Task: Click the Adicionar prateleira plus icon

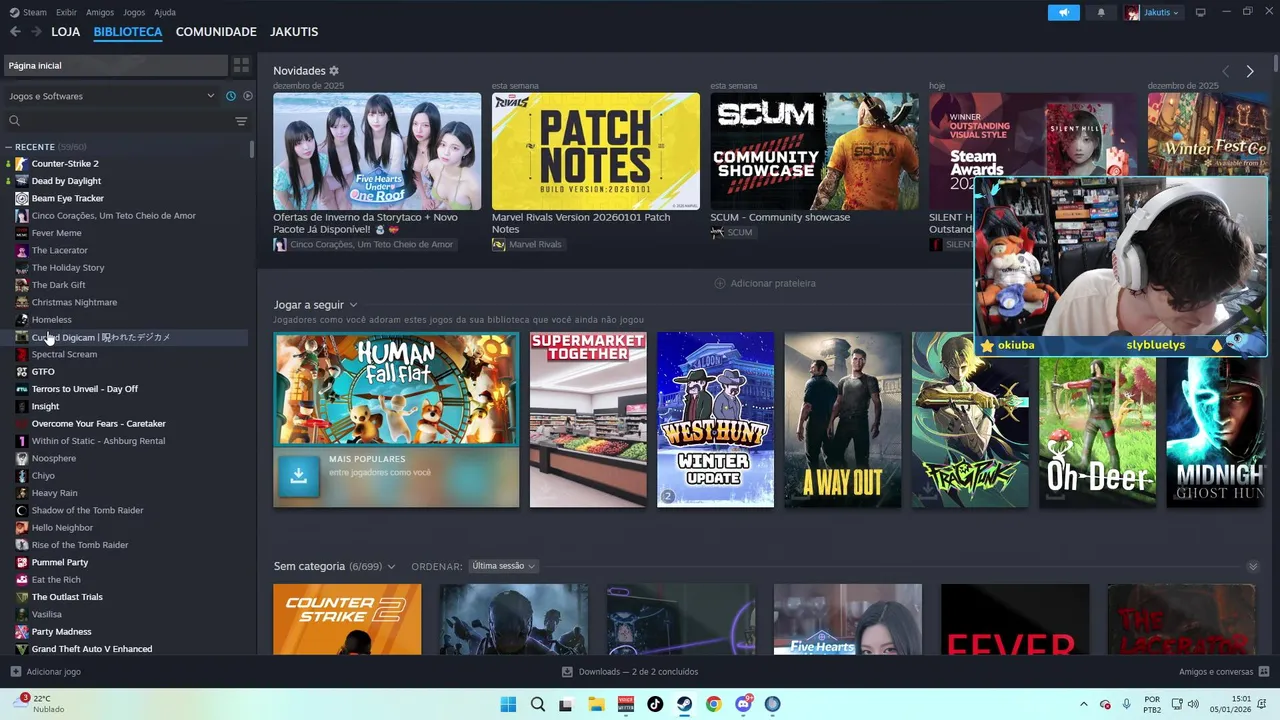Action: coord(720,283)
